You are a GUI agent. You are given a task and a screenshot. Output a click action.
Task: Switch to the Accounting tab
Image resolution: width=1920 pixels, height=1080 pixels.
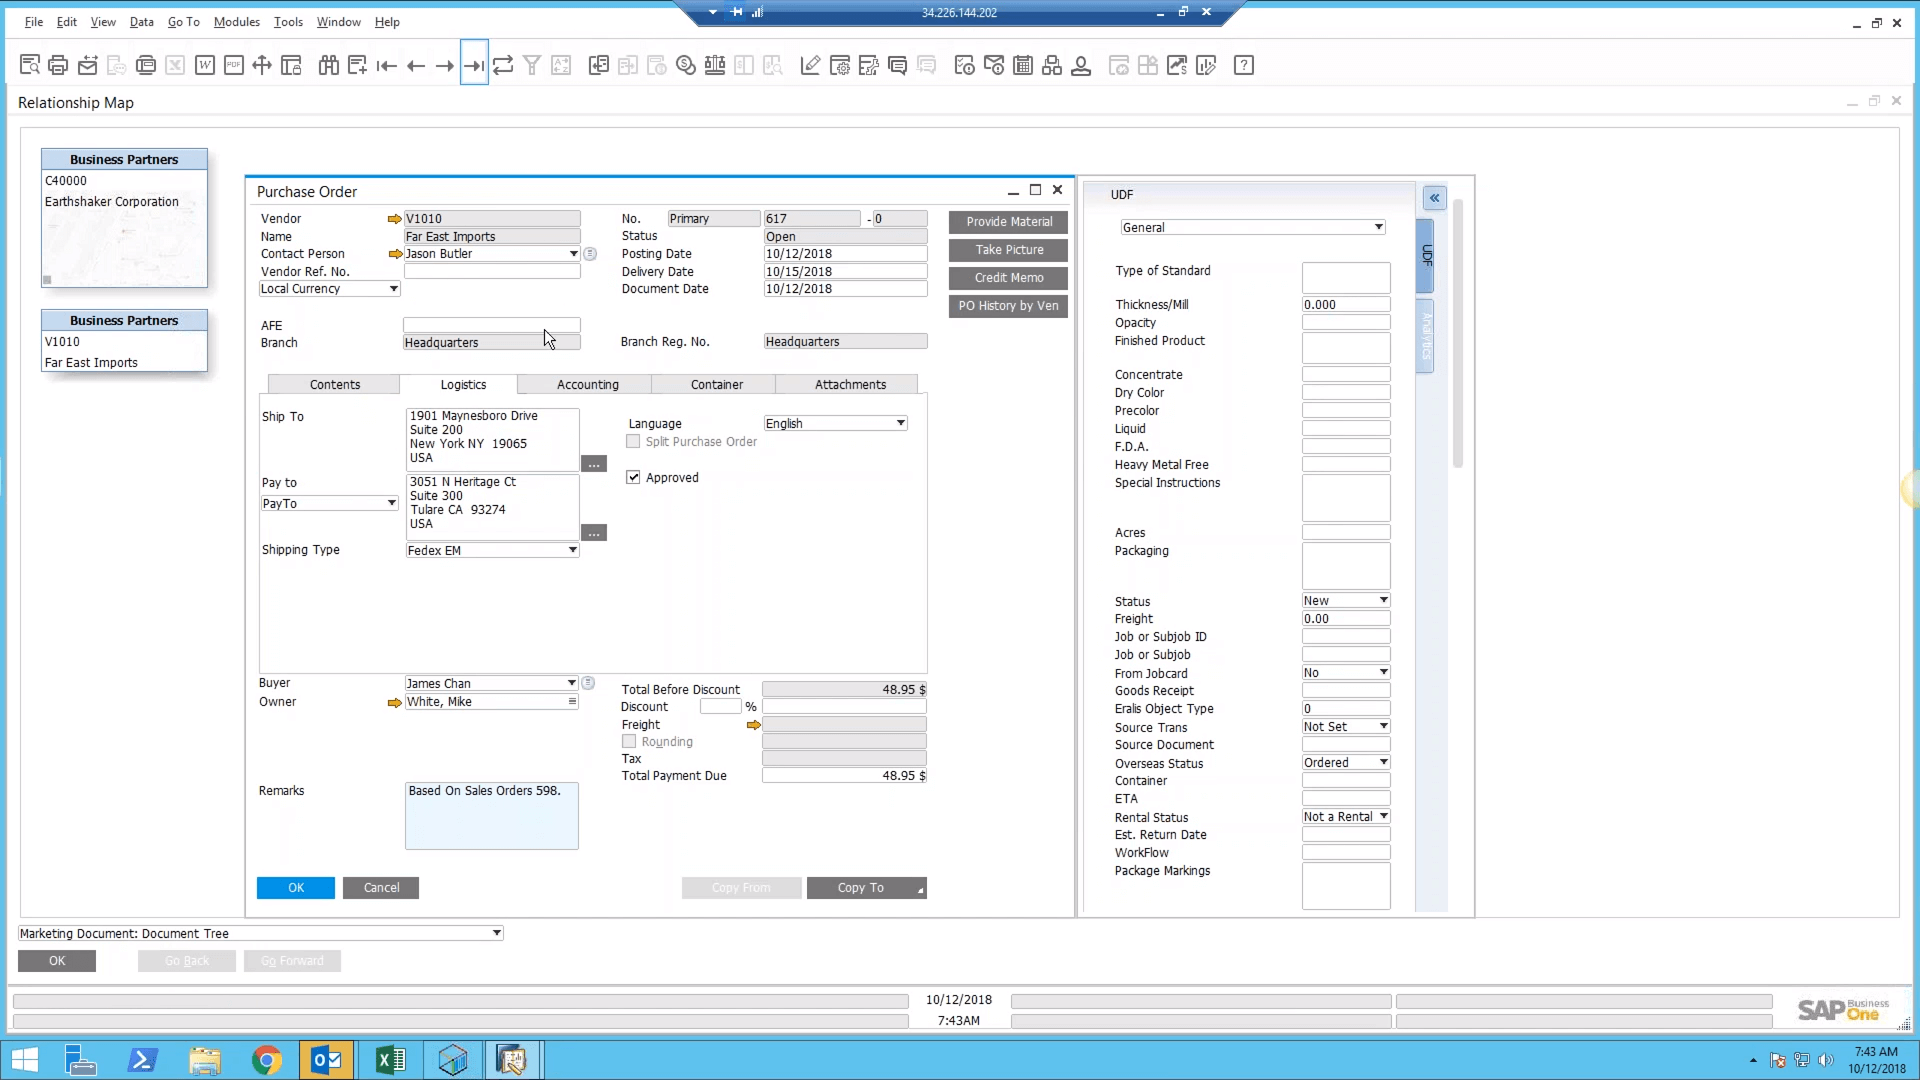point(586,384)
